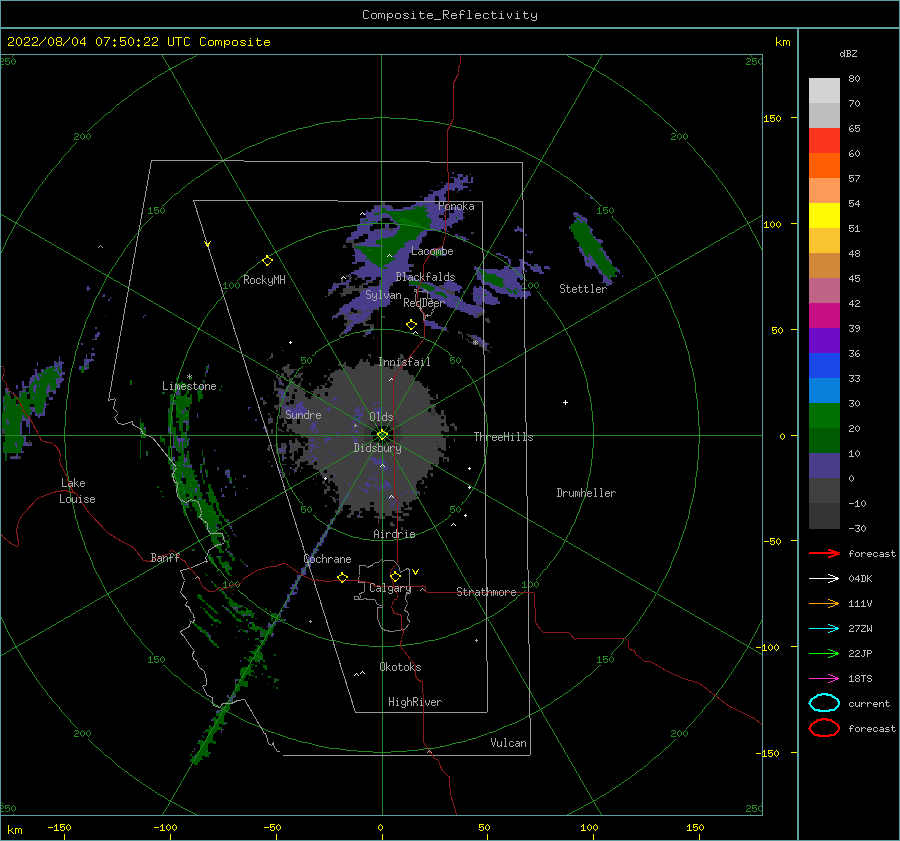Viewport: 900px width, 841px height.
Task: Click the green echo patch near Lacombe
Action: [396, 237]
